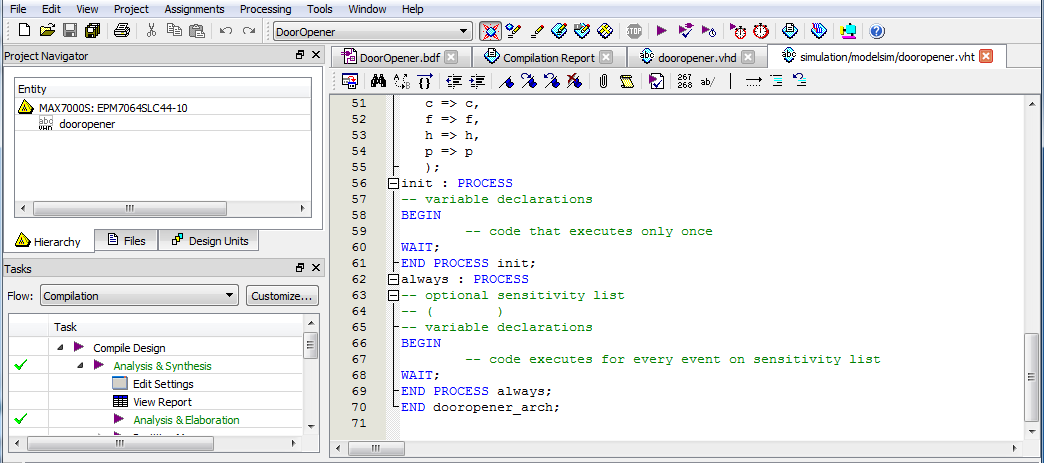The height and width of the screenshot is (463, 1044).
Task: Open the File menu
Action: coord(19,9)
